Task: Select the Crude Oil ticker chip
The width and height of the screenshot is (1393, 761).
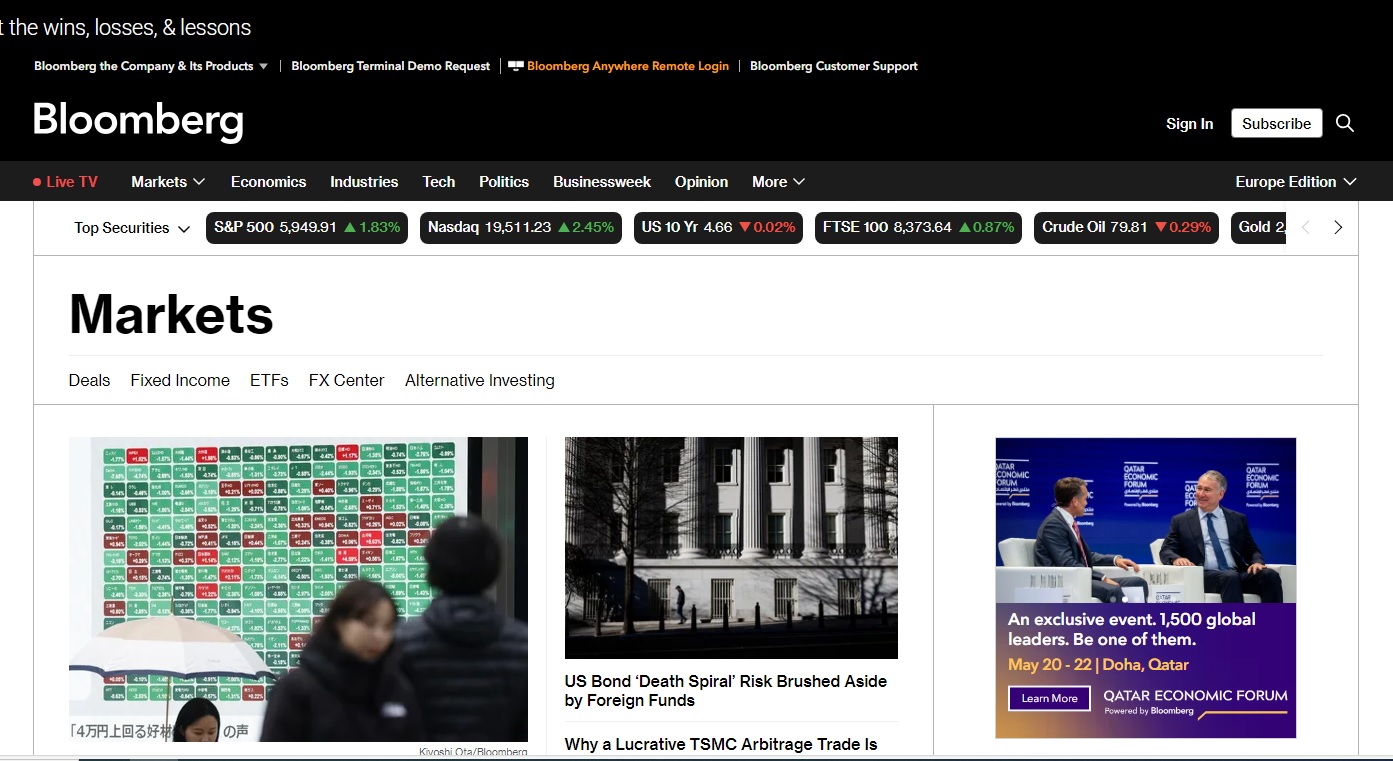Action: (x=1125, y=227)
